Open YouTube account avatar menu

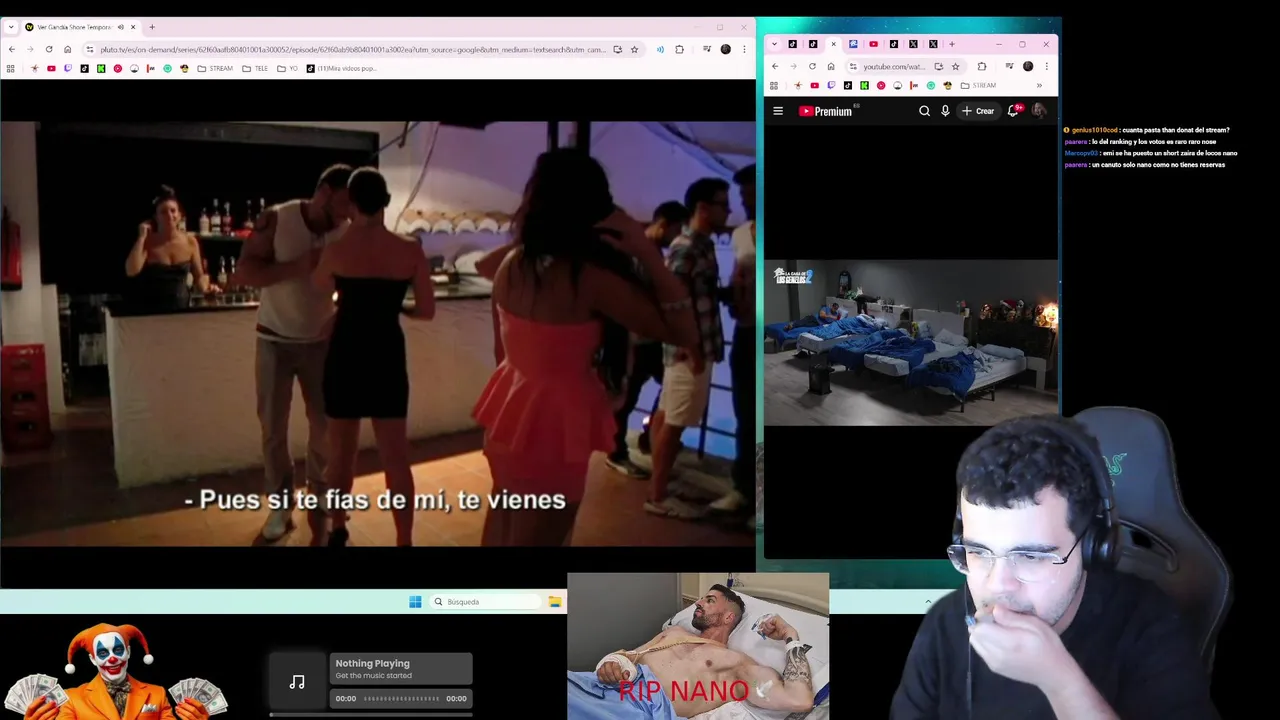[x=1039, y=111]
